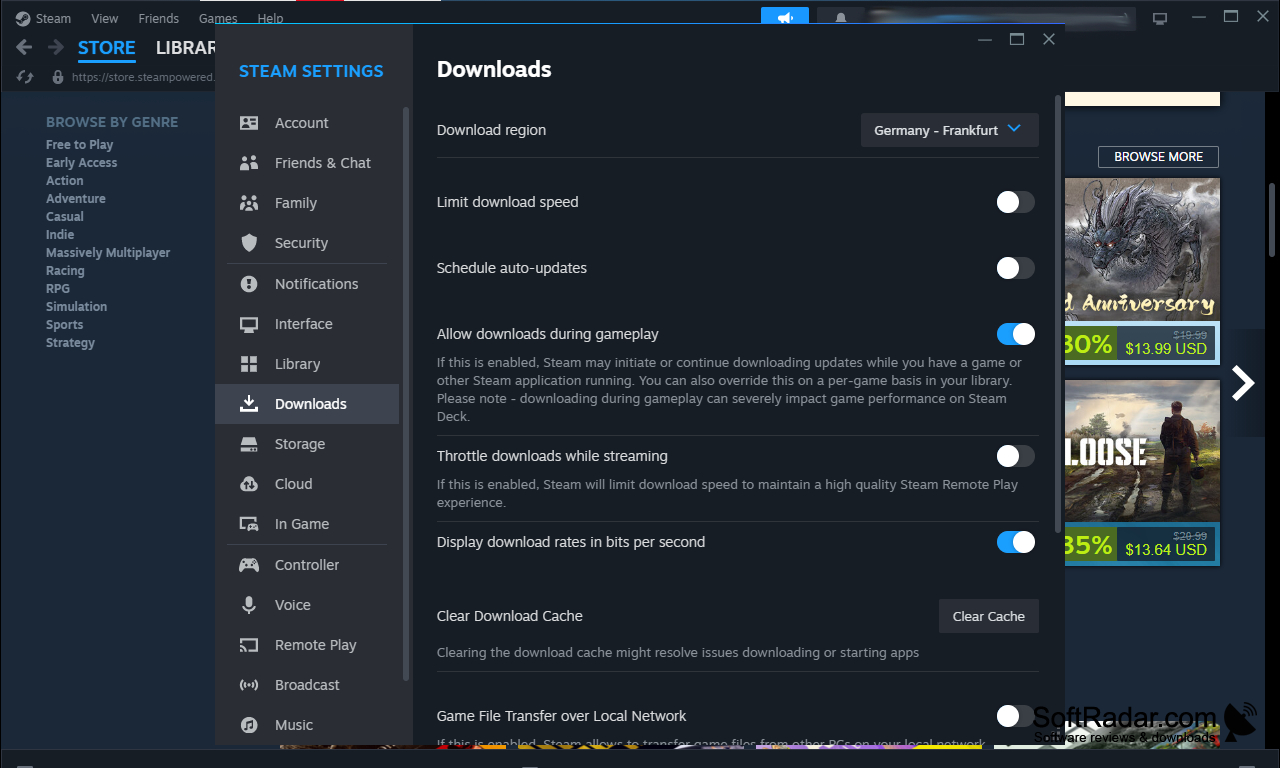Open the Casual genre link
The height and width of the screenshot is (768, 1280).
pyautogui.click(x=65, y=217)
